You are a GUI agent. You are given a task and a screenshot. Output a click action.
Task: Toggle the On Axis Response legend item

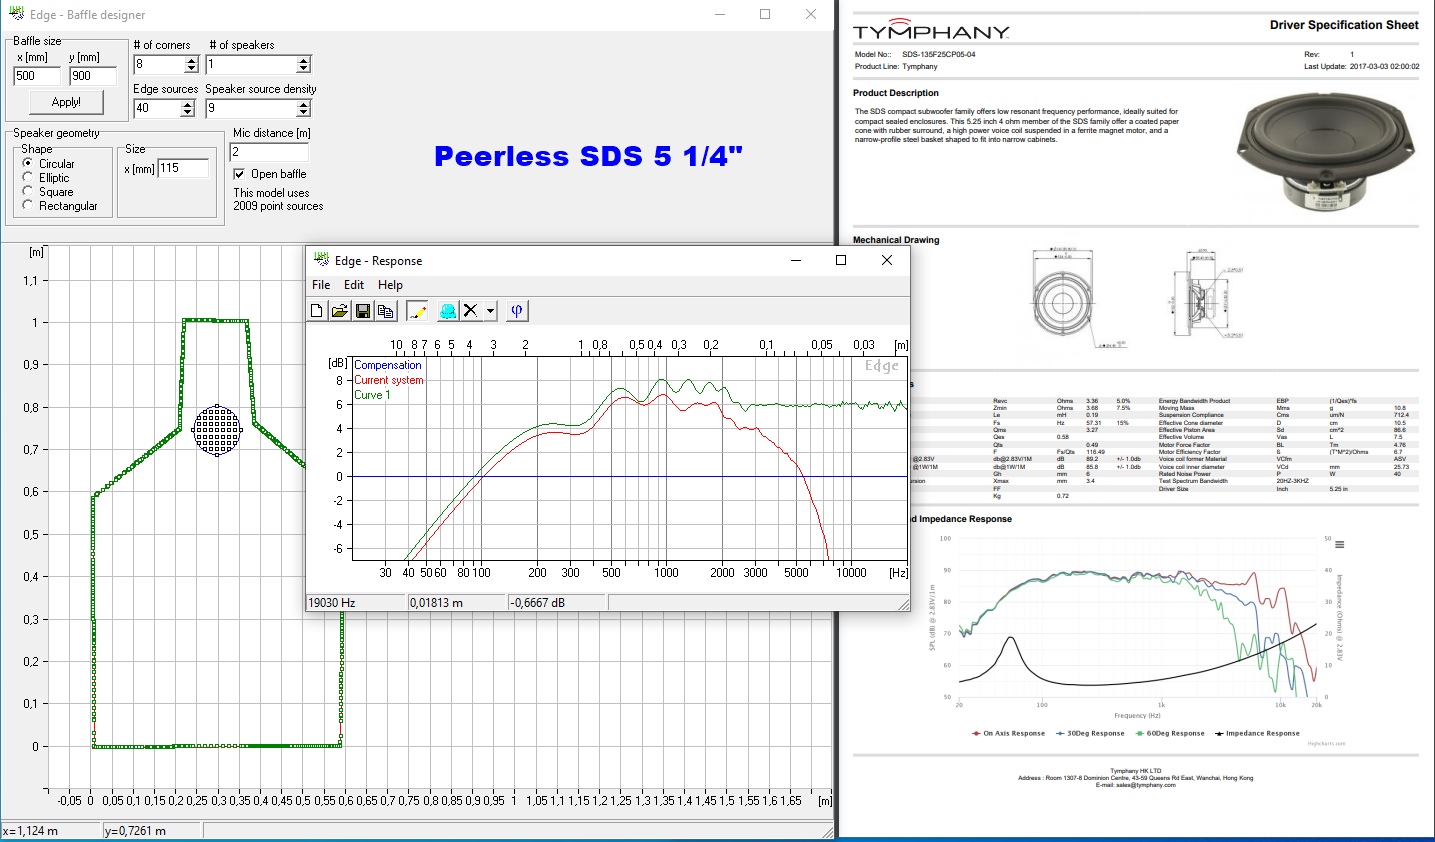point(1008,733)
